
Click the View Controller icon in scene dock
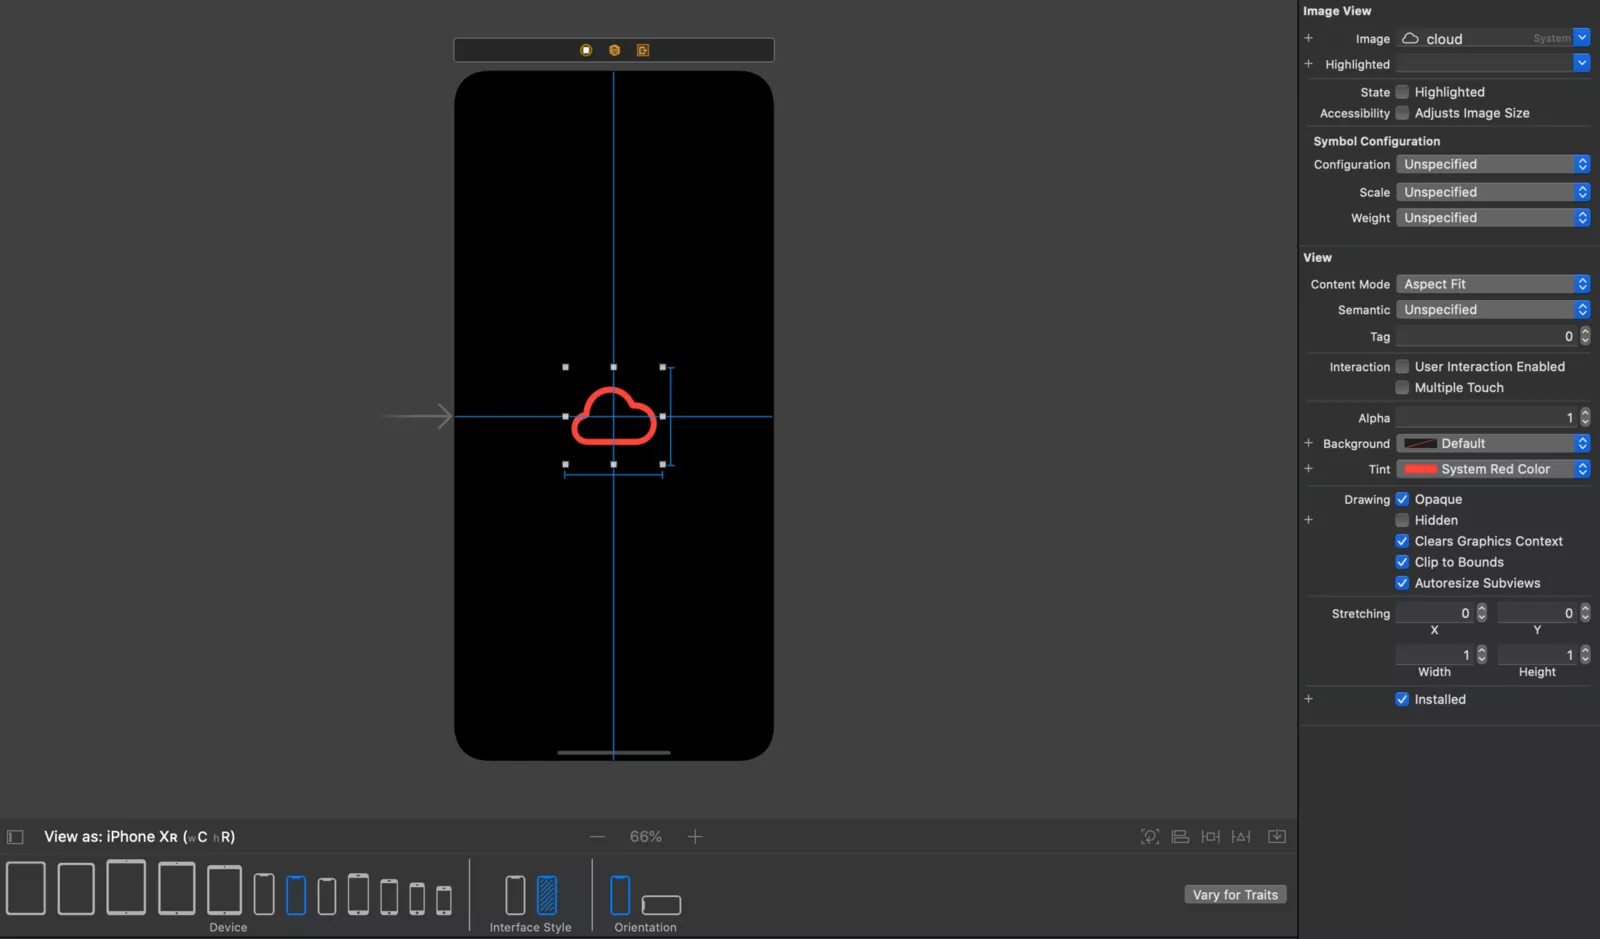pos(586,50)
